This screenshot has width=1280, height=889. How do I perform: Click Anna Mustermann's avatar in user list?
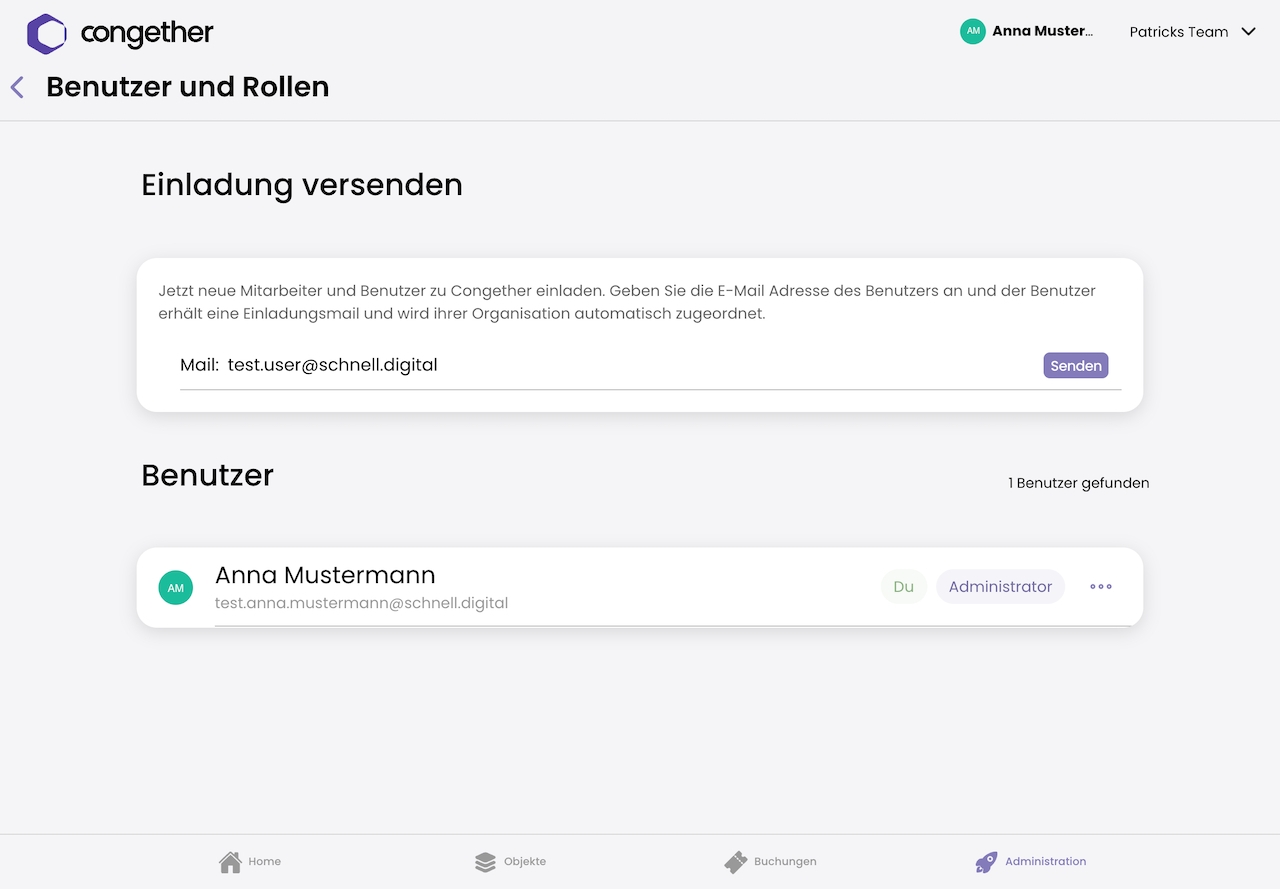176,588
